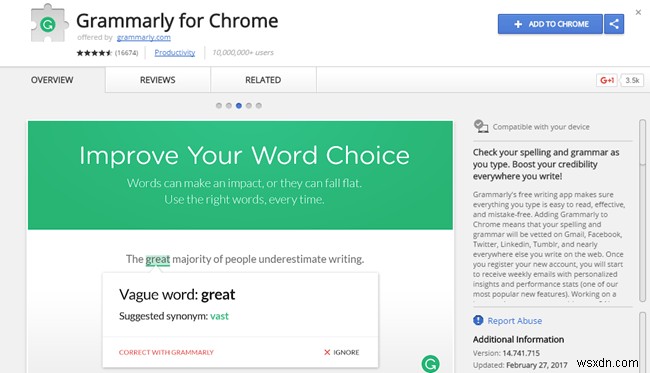Click the compatible-with-device icon
The width and height of the screenshot is (650, 373).
(x=481, y=126)
